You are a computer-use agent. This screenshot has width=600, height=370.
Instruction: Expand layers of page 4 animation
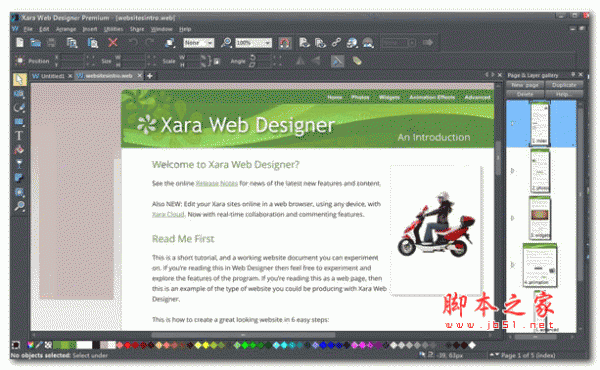click(513, 265)
